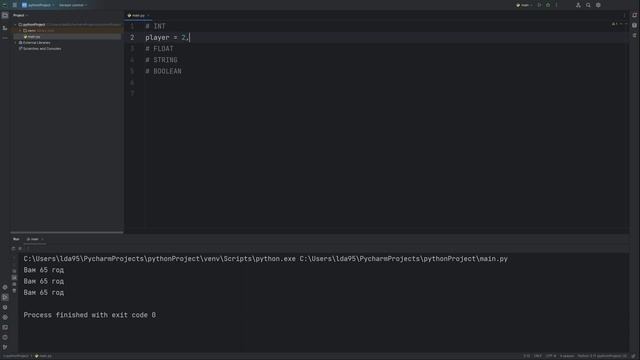Click the '# INT' comment line

[x=155, y=27]
